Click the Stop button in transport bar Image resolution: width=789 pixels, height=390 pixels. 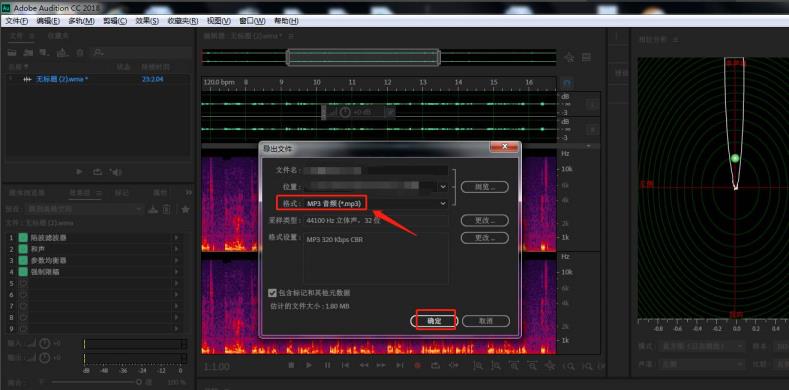[x=291, y=365]
